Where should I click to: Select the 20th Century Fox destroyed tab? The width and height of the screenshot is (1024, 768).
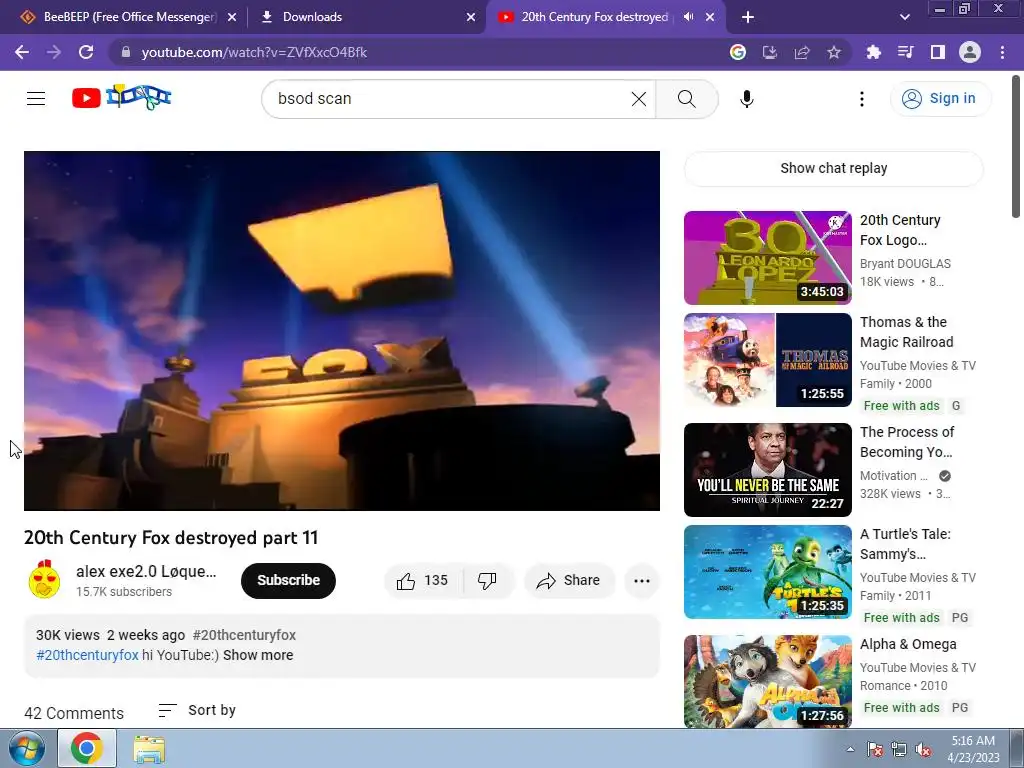[594, 17]
